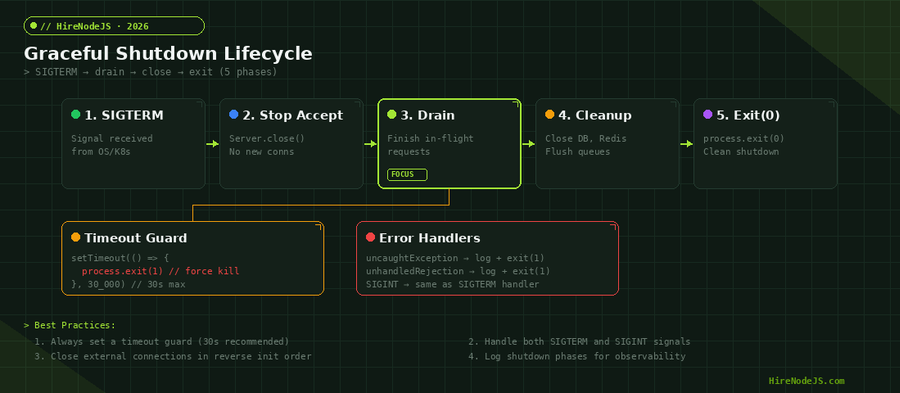The width and height of the screenshot is (900, 393).
Task: Click text 'from OS/K8s'
Action: [101, 152]
